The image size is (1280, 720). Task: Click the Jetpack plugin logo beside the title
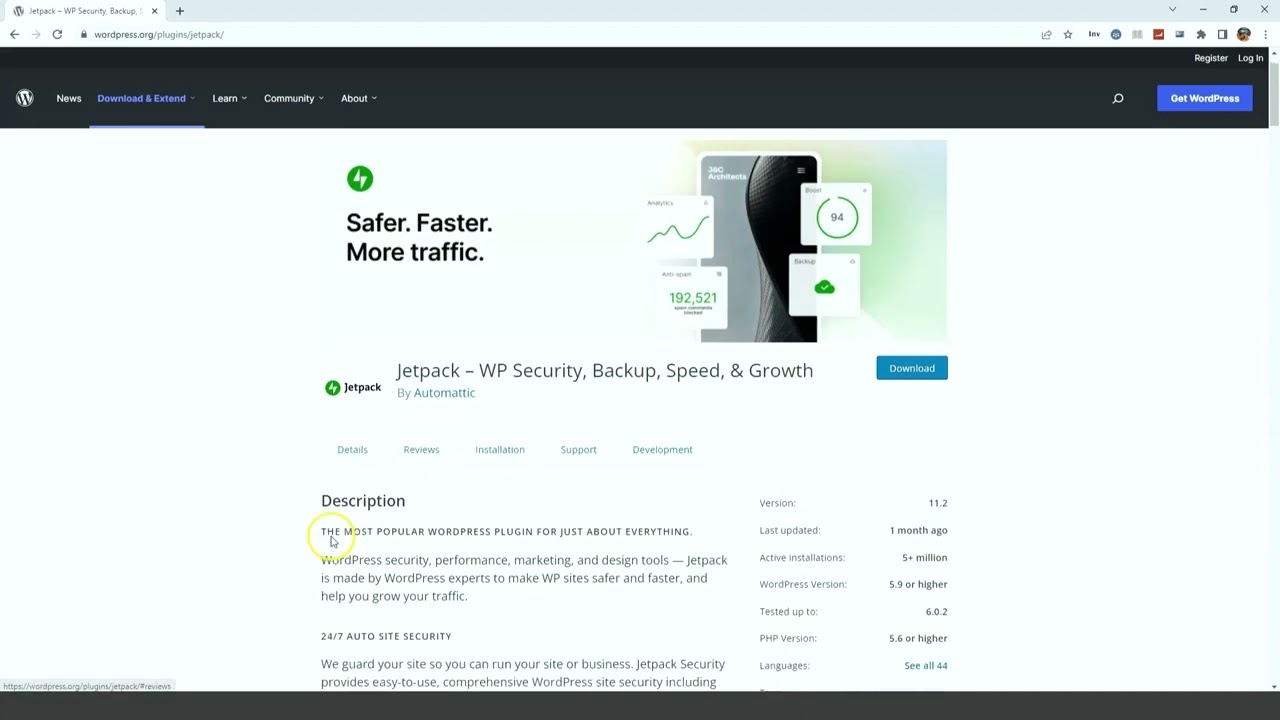(x=353, y=388)
